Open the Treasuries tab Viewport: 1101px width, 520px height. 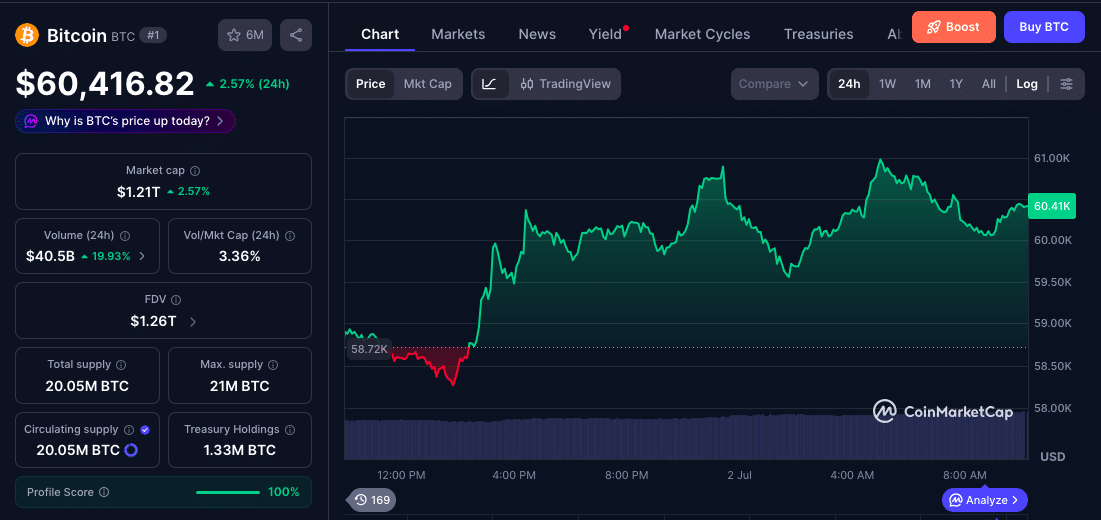tap(819, 34)
